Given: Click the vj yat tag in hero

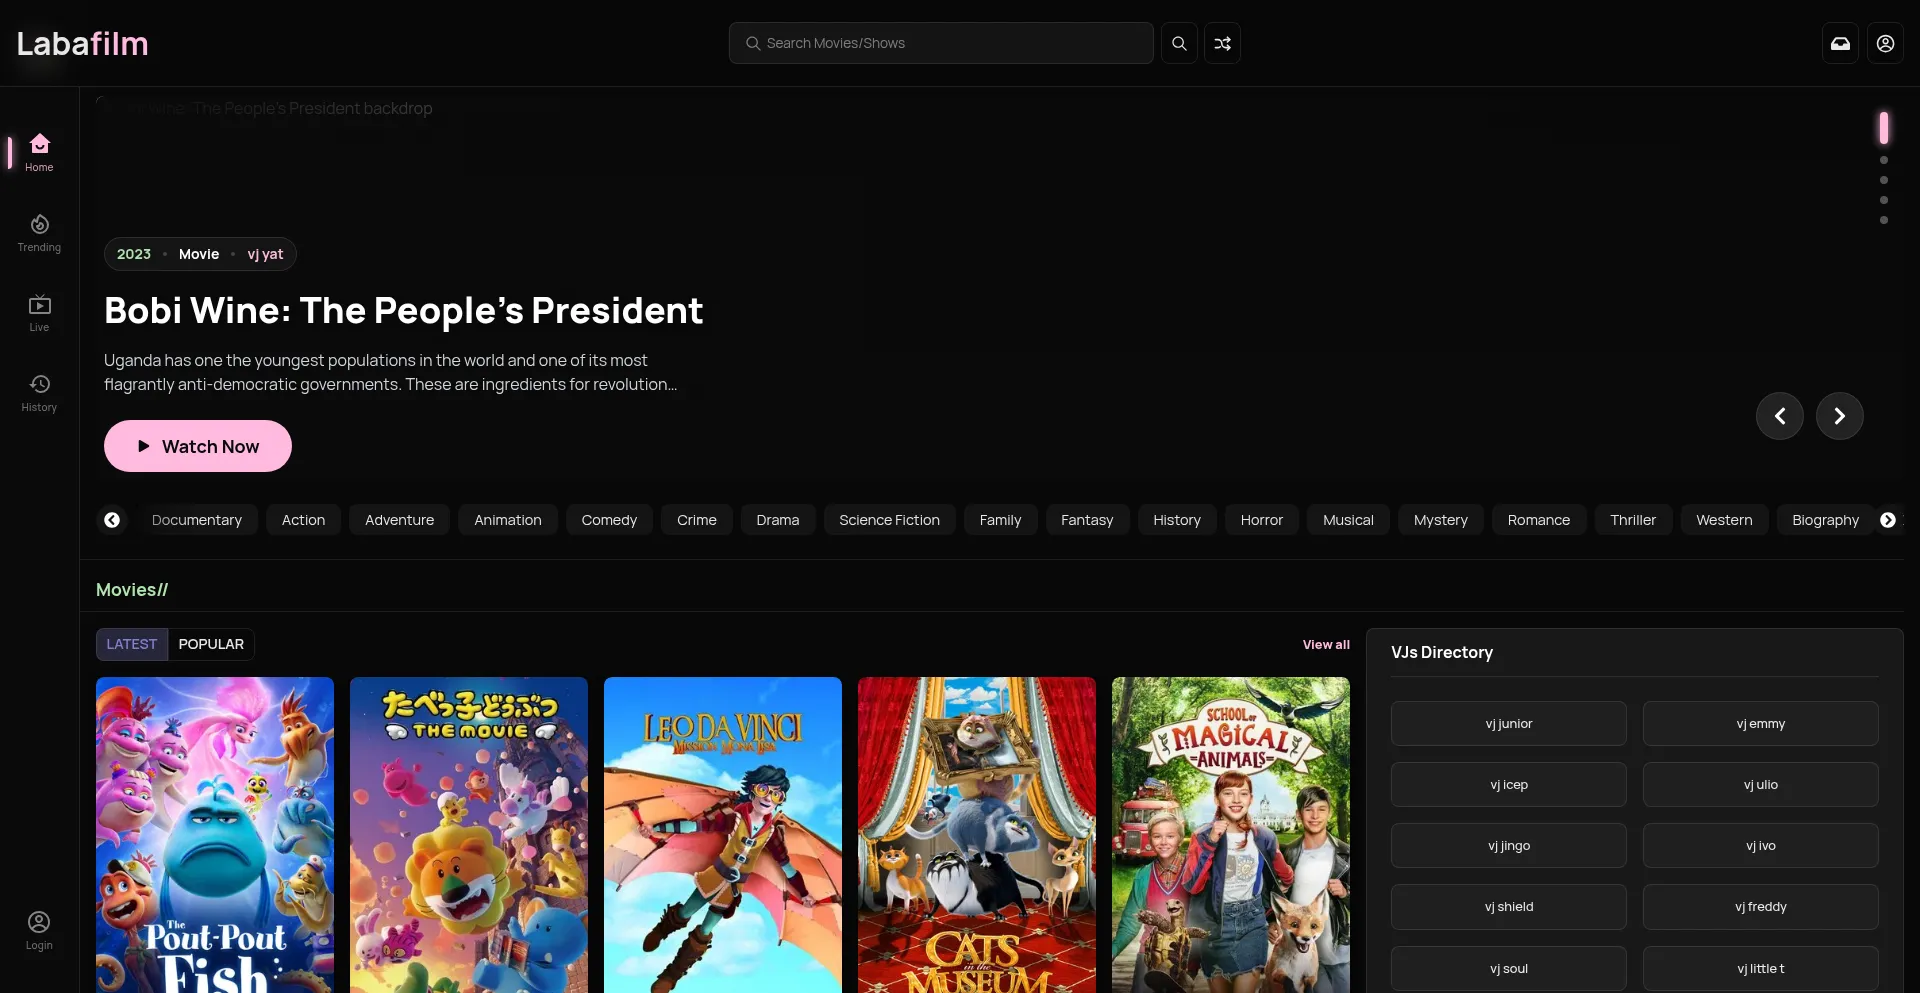Looking at the screenshot, I should [265, 254].
